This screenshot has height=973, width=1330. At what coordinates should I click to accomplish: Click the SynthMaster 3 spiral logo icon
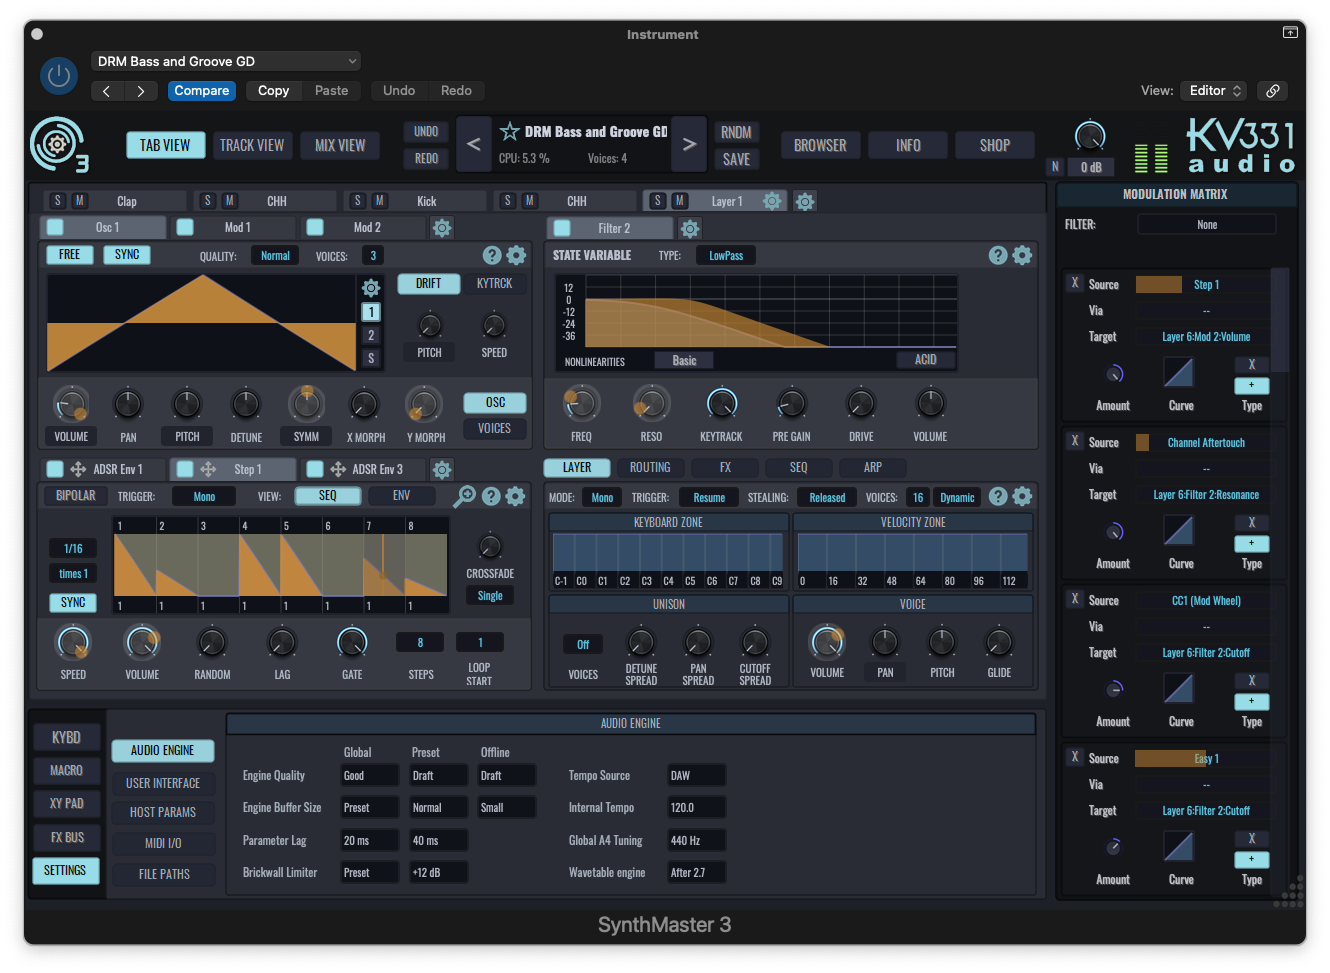tap(58, 144)
